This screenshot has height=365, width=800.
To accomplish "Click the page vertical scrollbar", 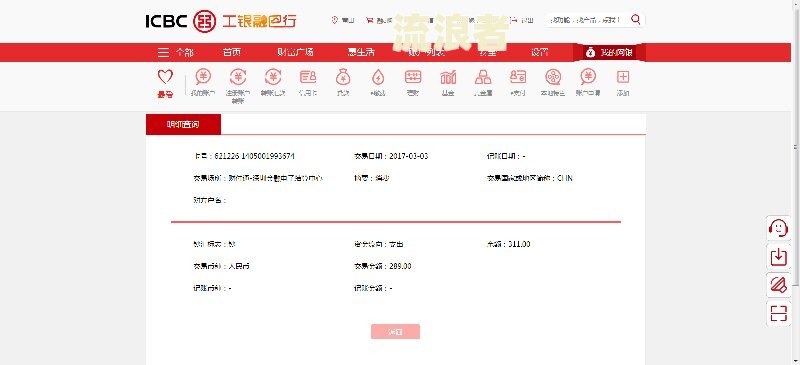I will pos(796,148).
